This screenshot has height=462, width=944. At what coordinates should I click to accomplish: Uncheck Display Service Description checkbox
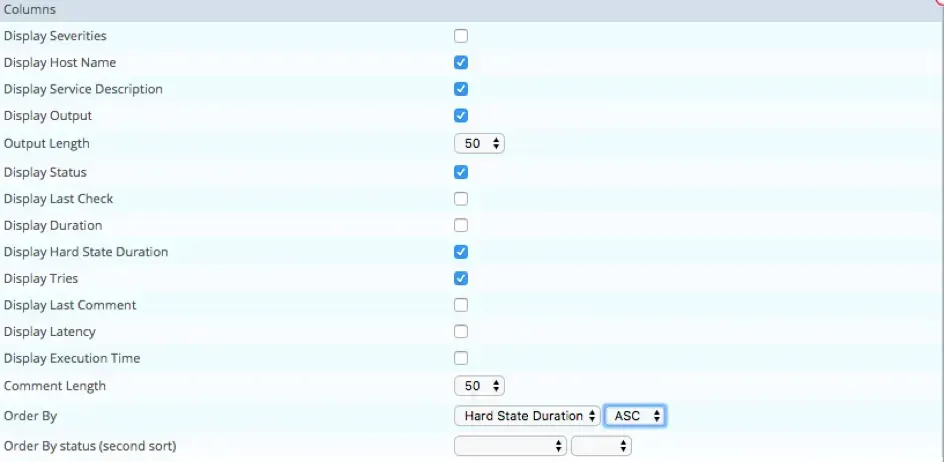(461, 89)
